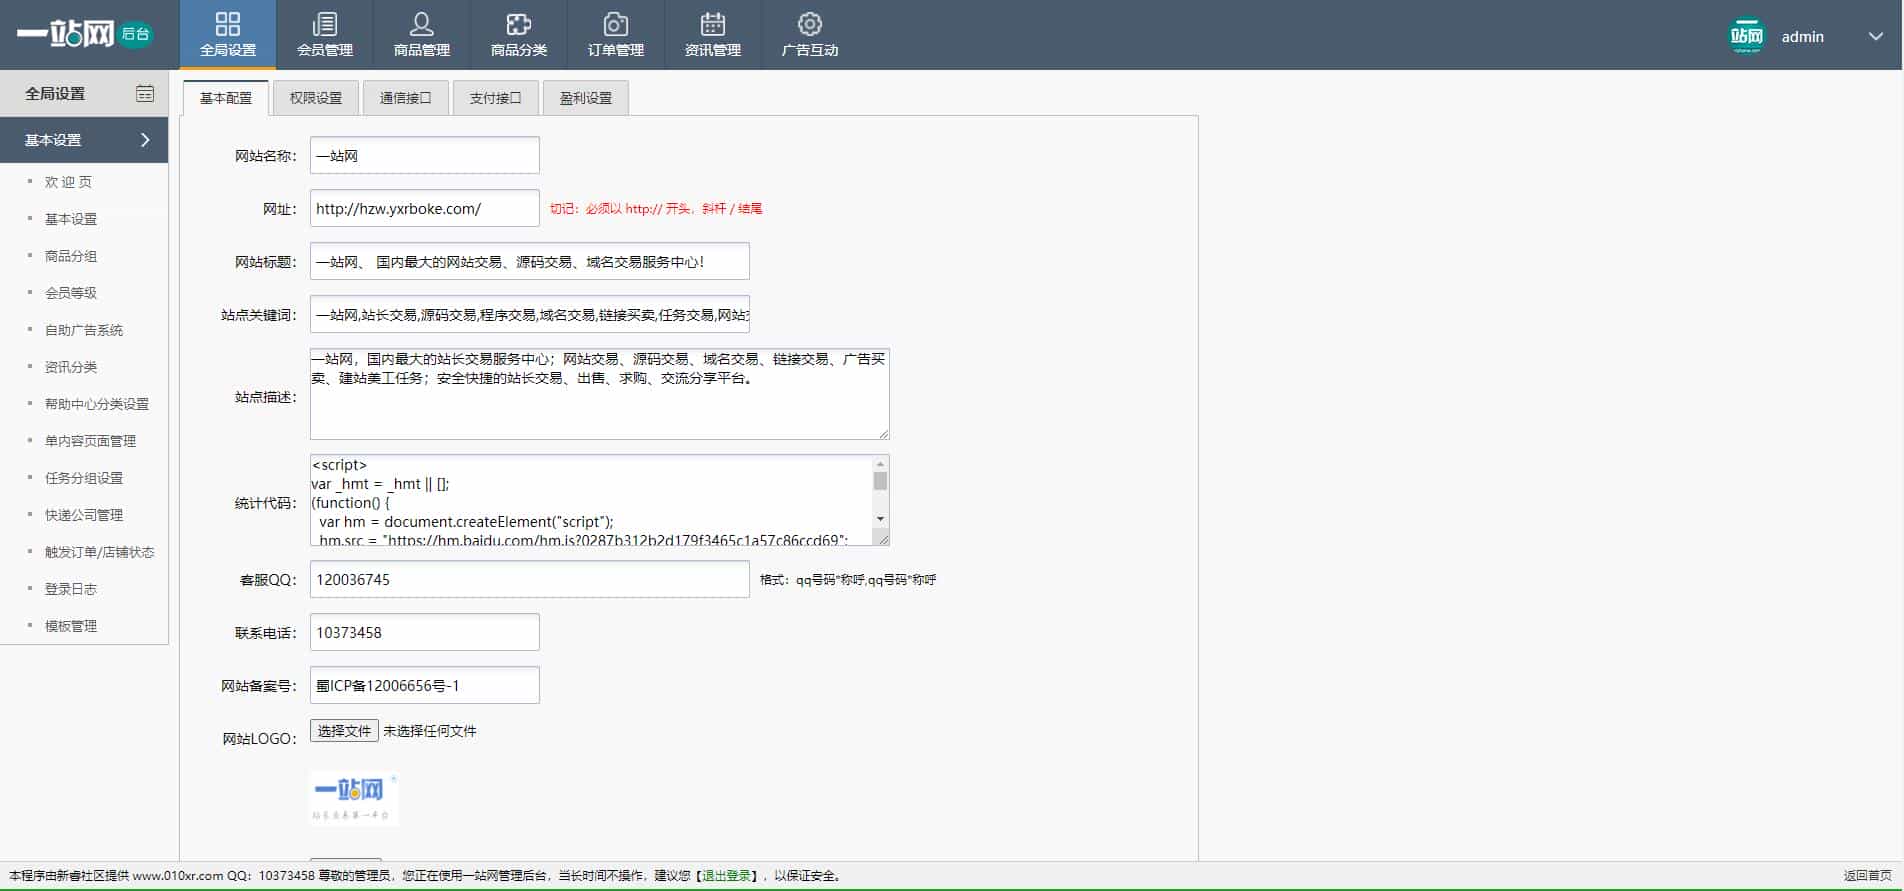Image resolution: width=1904 pixels, height=891 pixels.
Task: Click the 一站网 后台 logo
Action: [x=85, y=34]
